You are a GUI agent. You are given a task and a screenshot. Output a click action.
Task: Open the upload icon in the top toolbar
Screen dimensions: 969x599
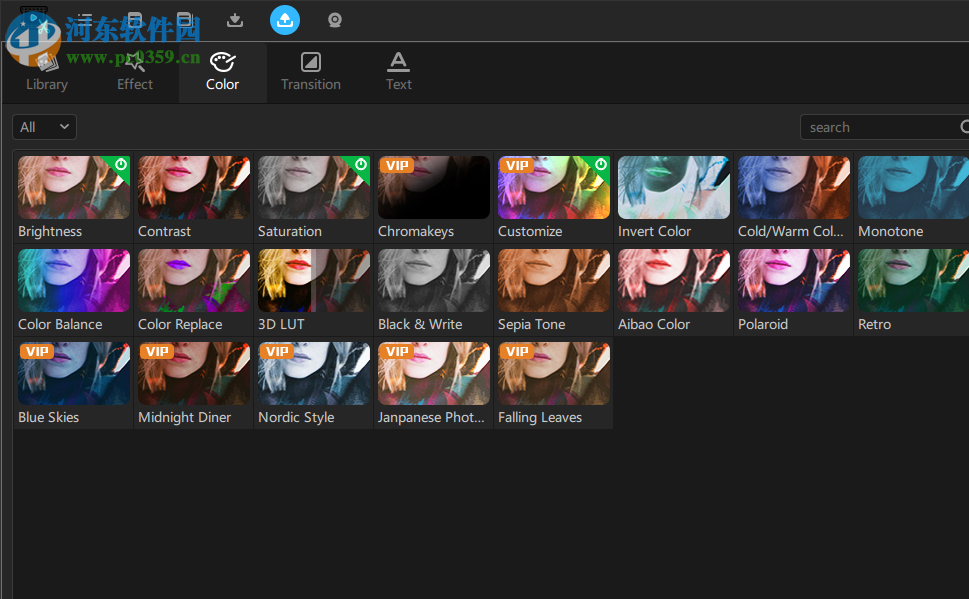284,20
